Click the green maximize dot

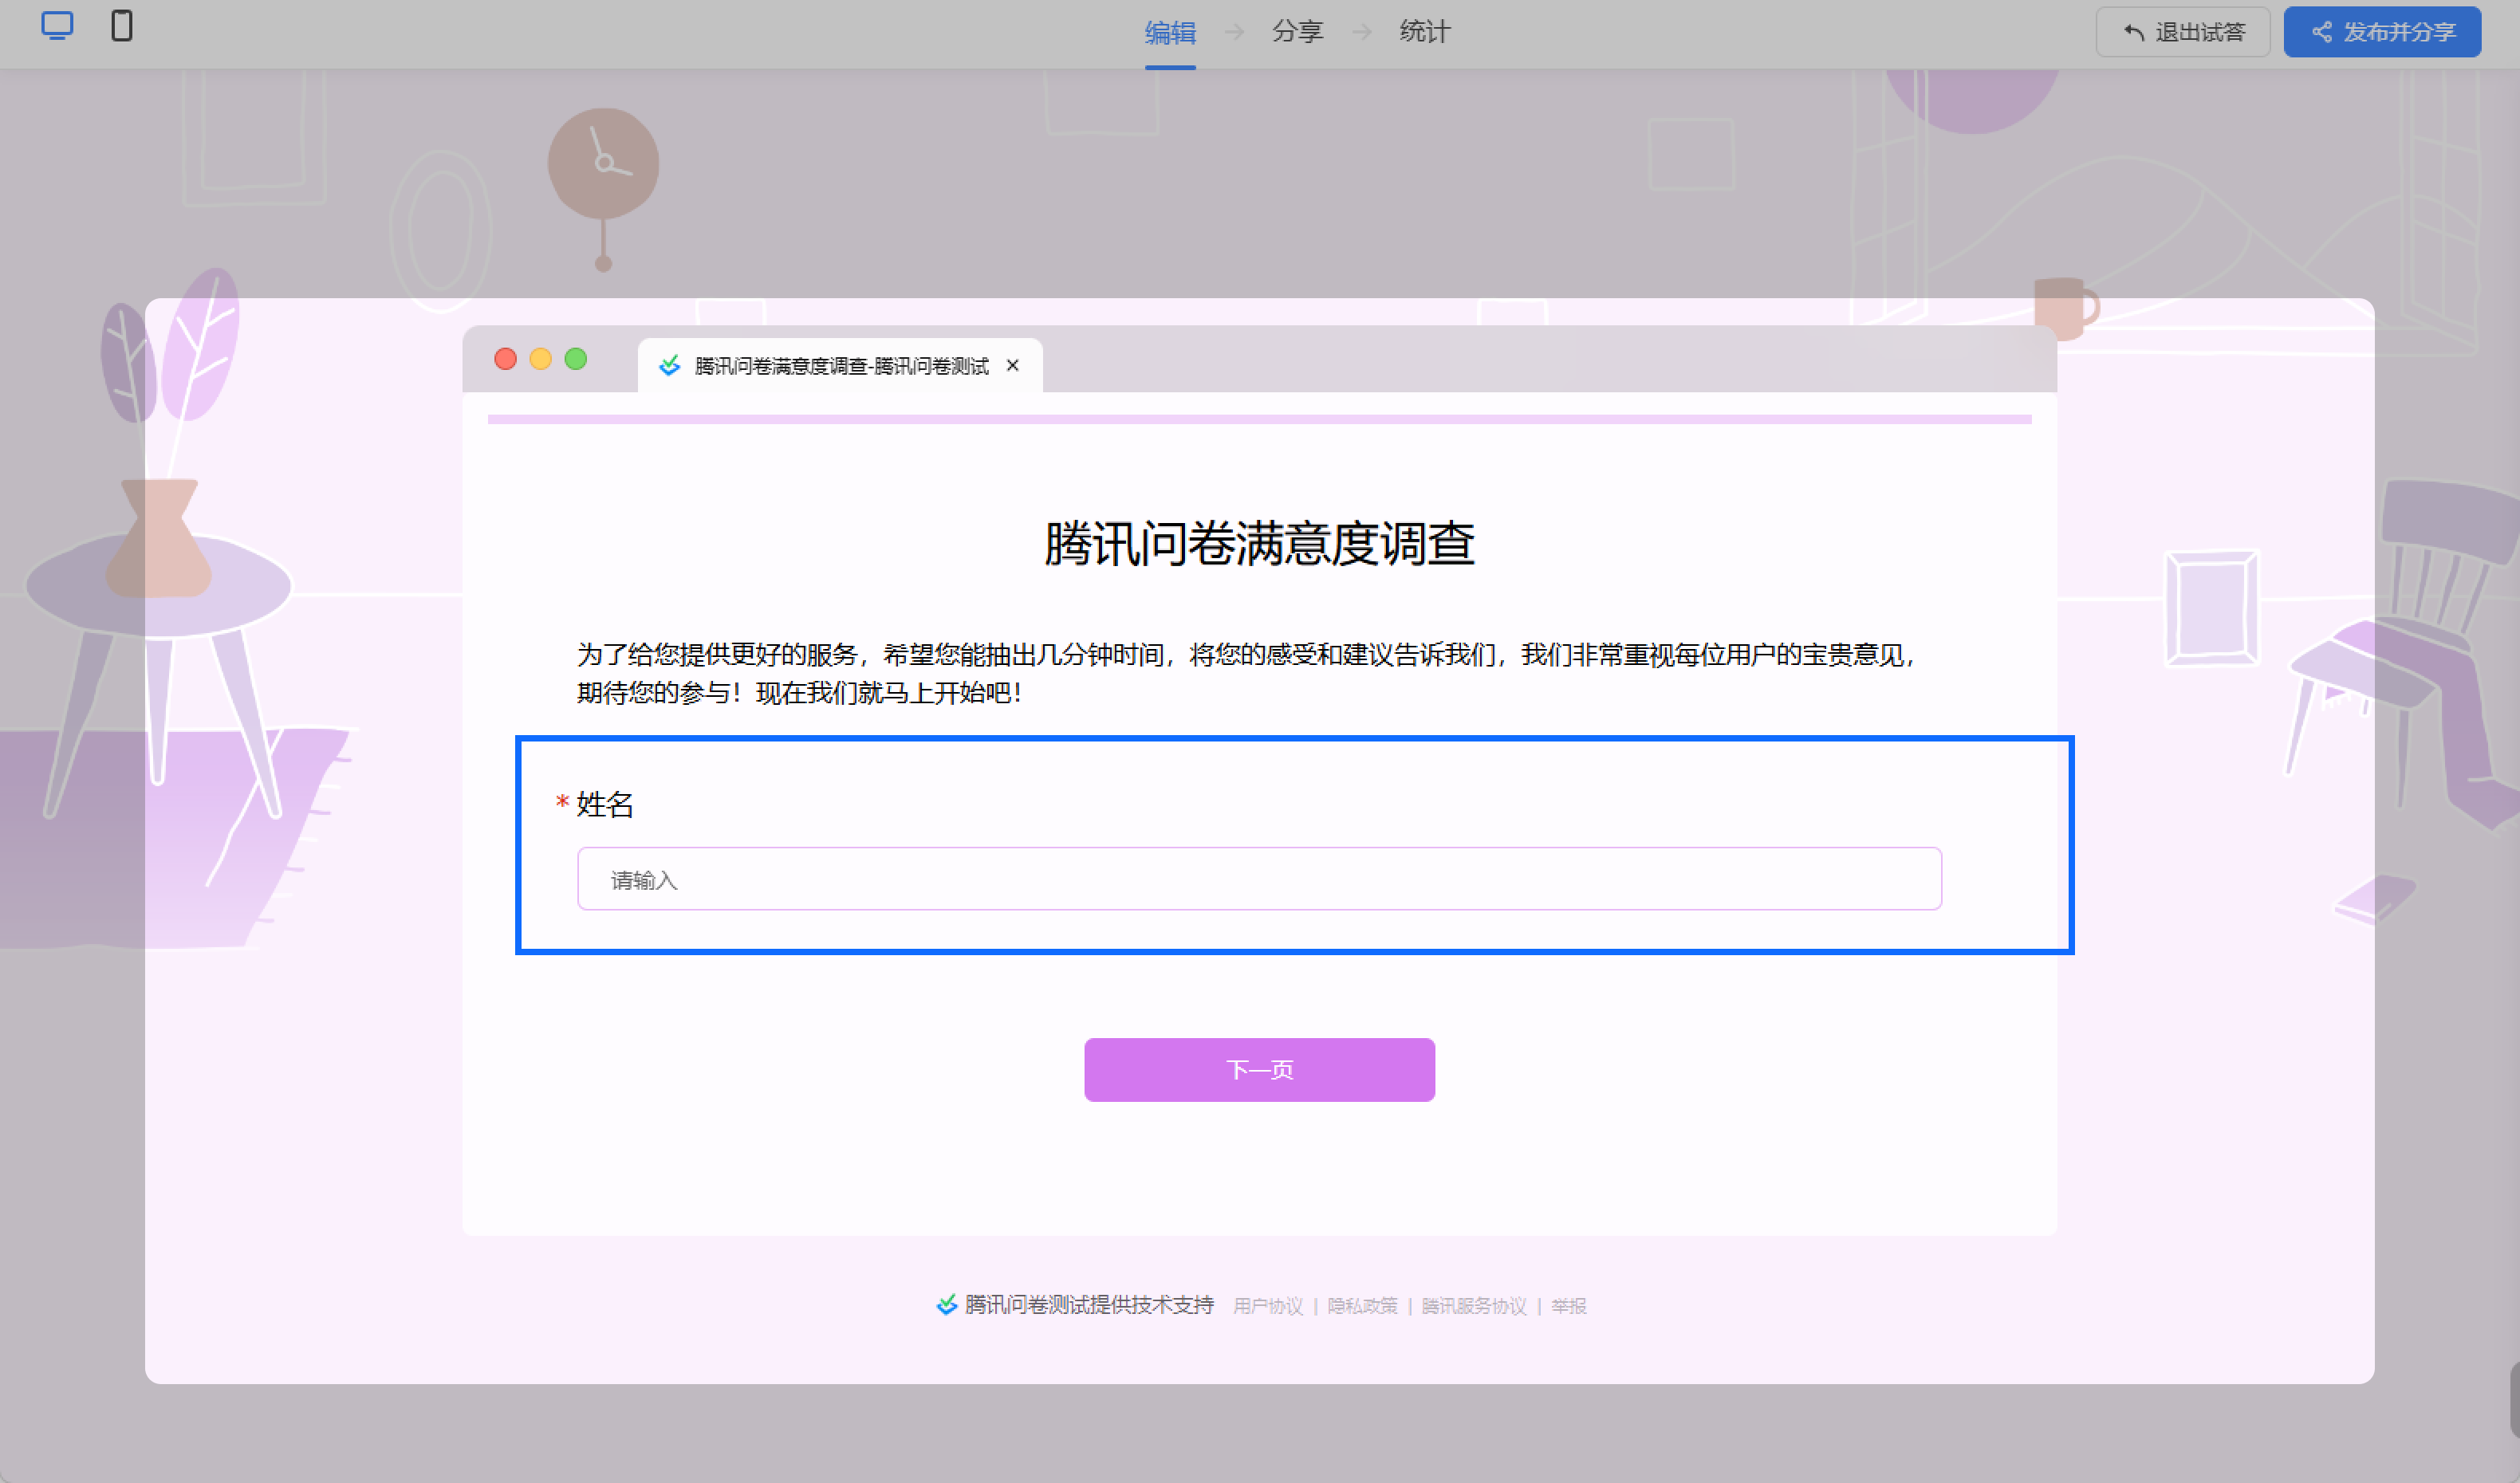[x=575, y=359]
